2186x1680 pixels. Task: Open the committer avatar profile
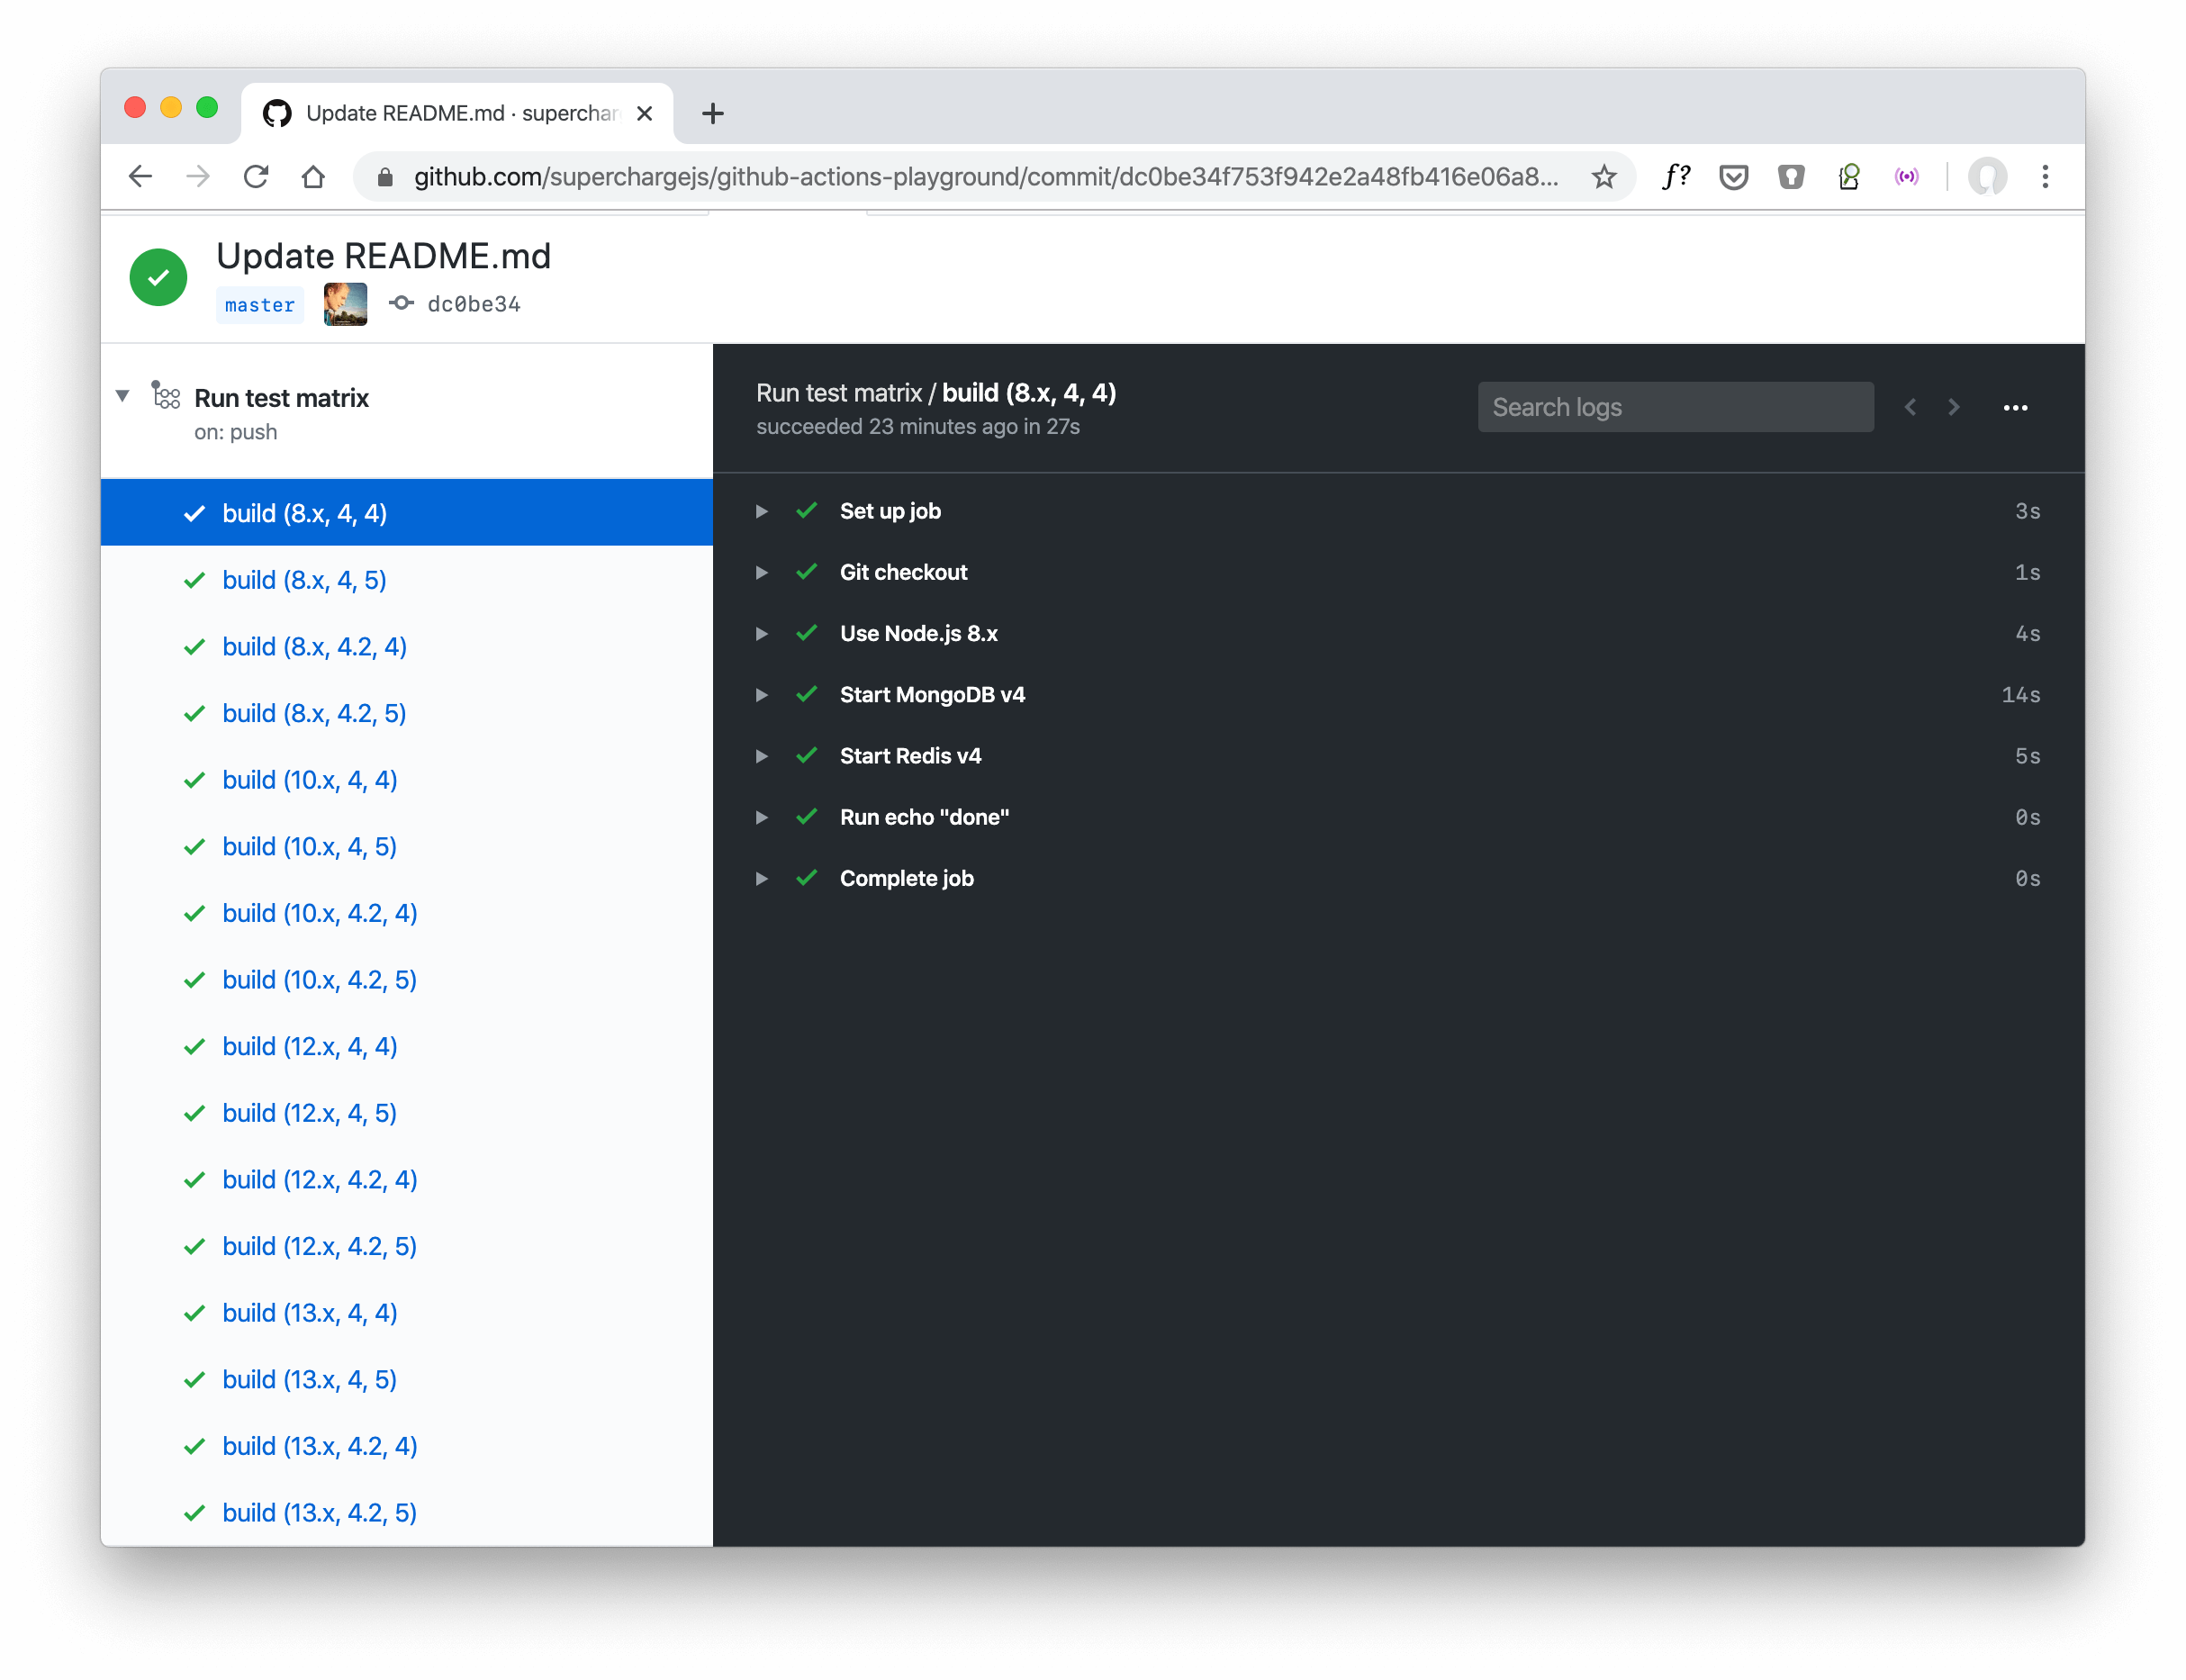[x=344, y=303]
